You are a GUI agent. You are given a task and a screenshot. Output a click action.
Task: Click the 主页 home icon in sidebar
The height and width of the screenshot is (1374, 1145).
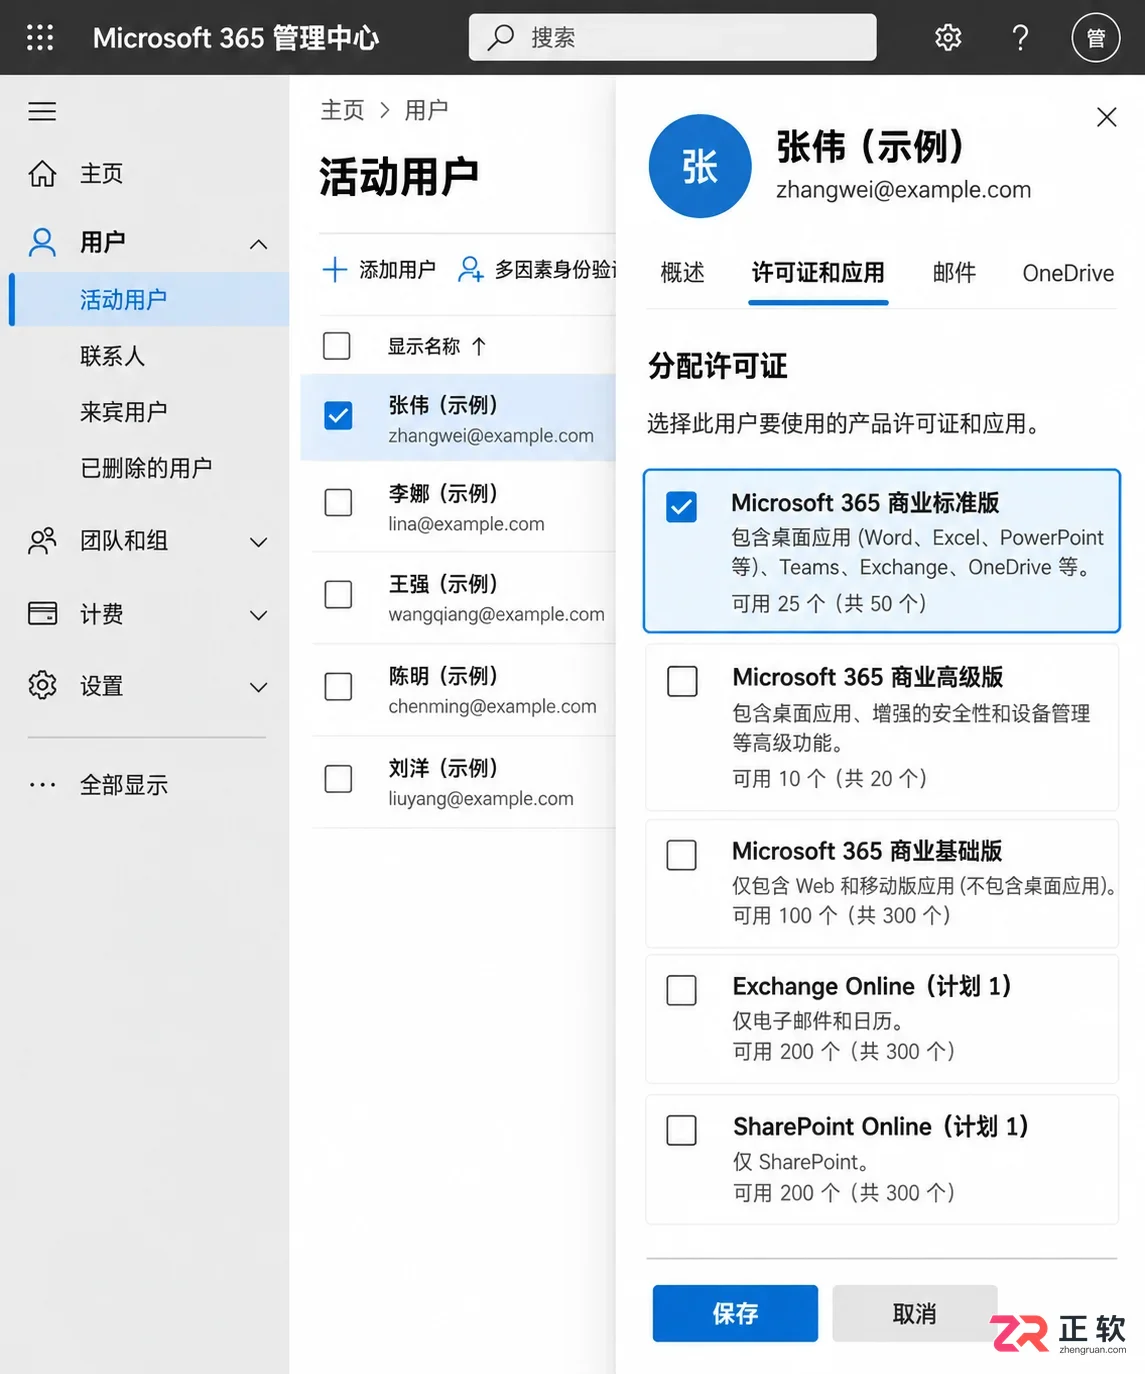point(42,173)
